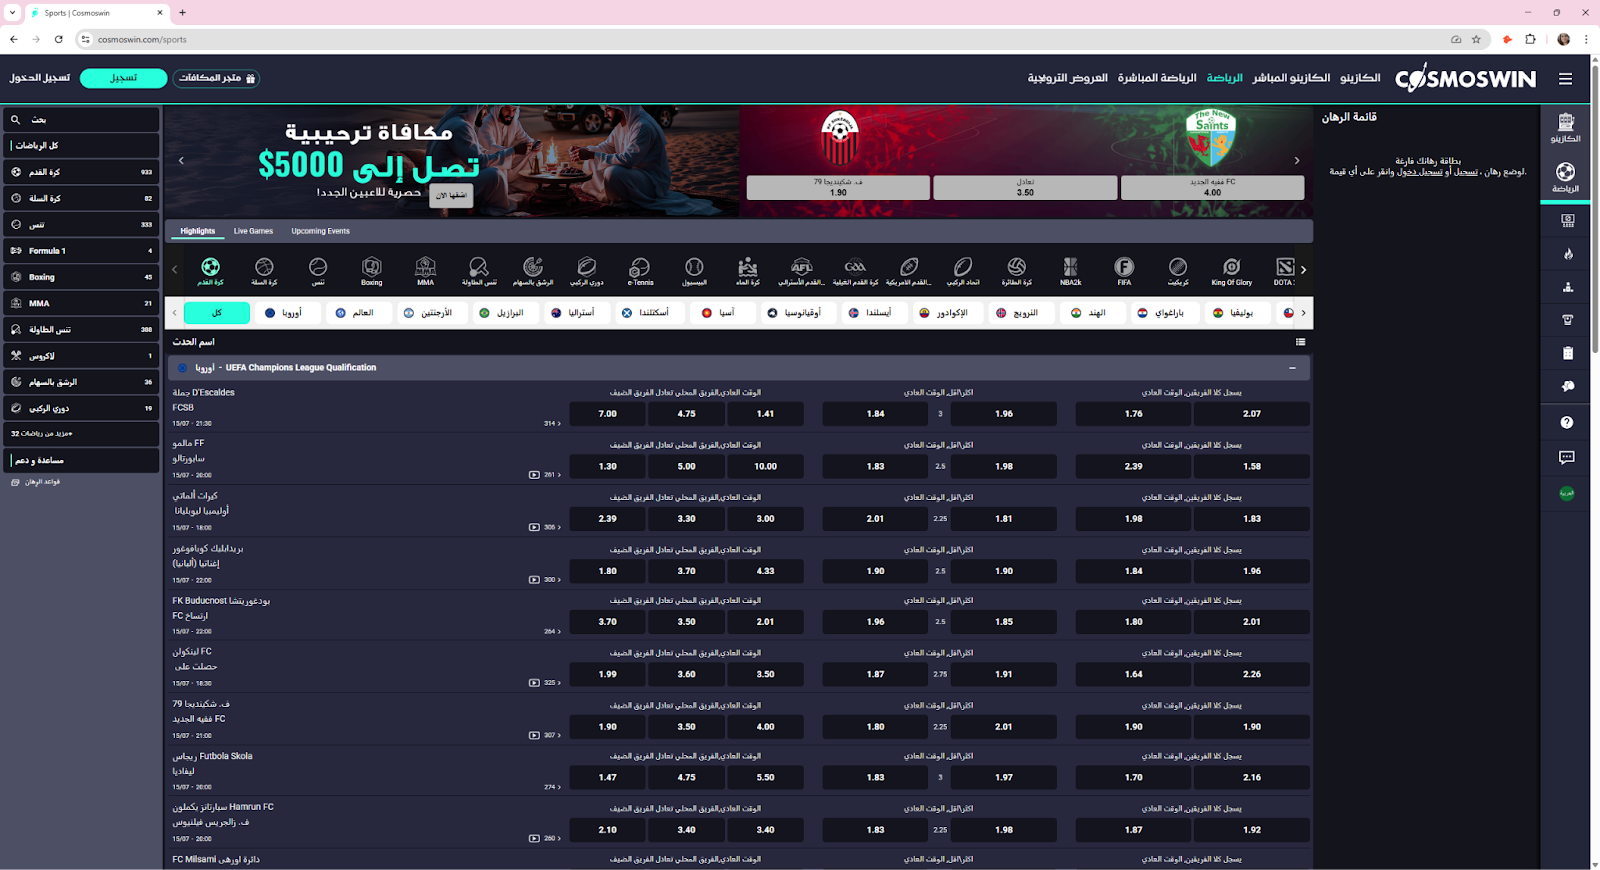Open الرياضة المباشرة in the top navigation
Screen dimensions: 1600x870
coord(1157,78)
